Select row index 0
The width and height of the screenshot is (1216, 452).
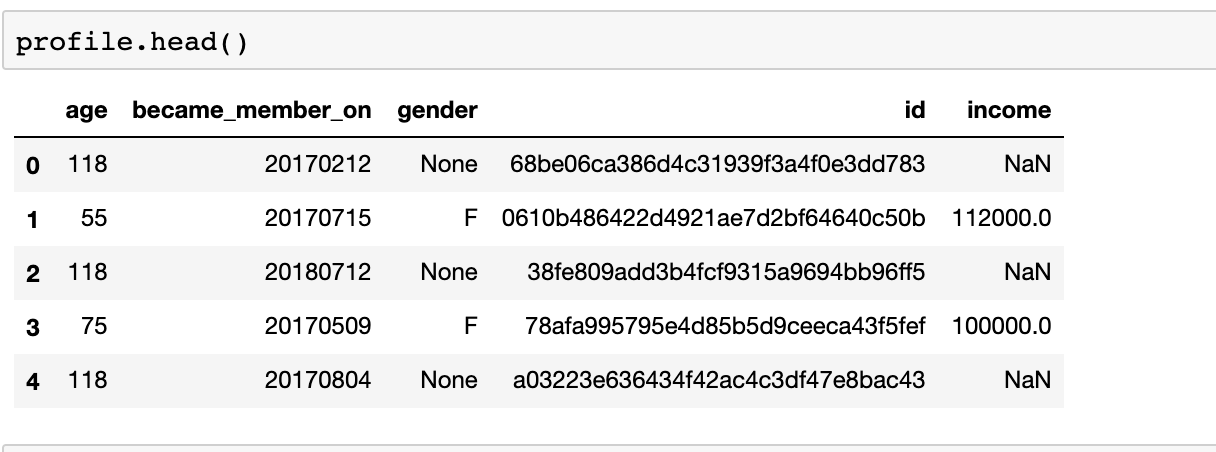click(32, 165)
